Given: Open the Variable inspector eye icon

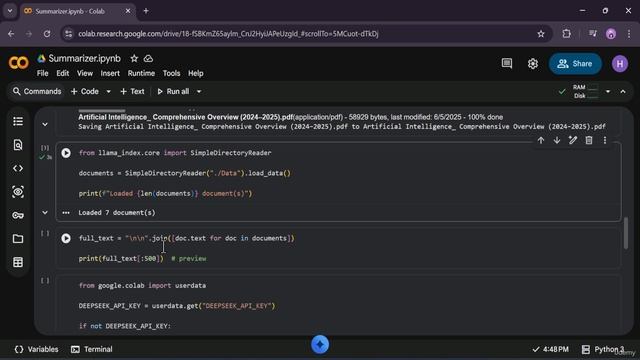Looking at the screenshot, I should click(x=18, y=192).
